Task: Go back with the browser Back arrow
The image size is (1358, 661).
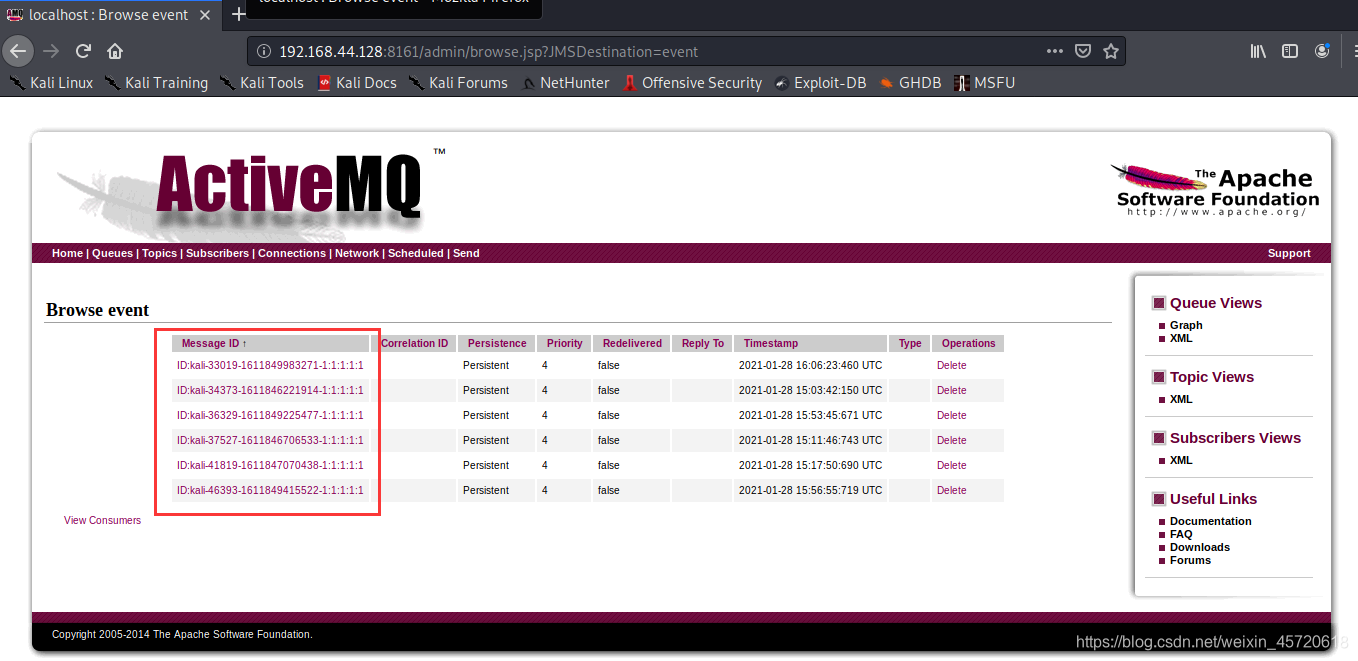Action: pos(18,51)
